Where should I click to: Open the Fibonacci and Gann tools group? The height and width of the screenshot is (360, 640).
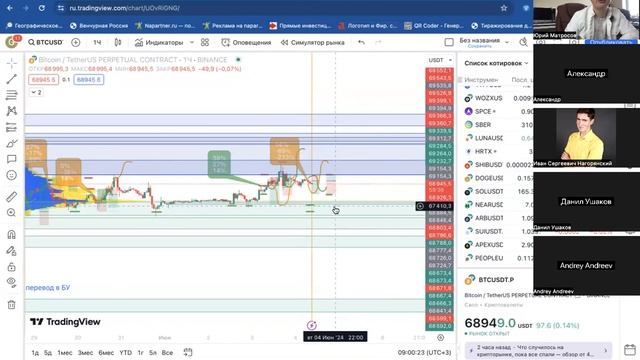click(x=11, y=95)
